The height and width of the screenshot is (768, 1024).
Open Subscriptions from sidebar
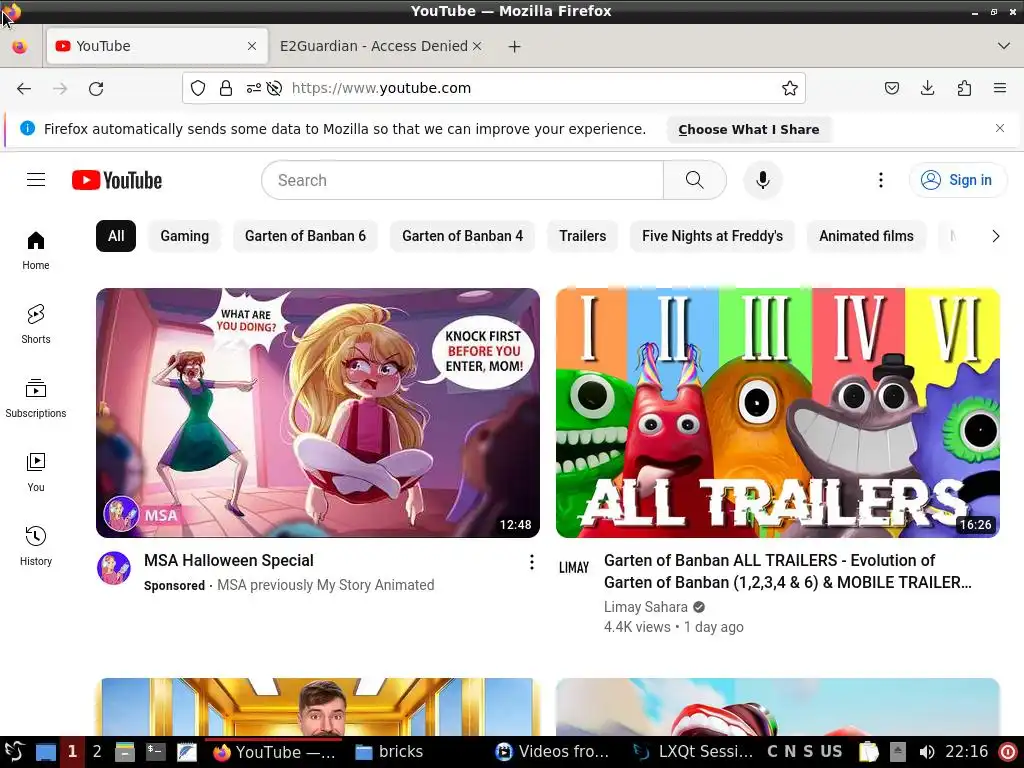tap(36, 398)
